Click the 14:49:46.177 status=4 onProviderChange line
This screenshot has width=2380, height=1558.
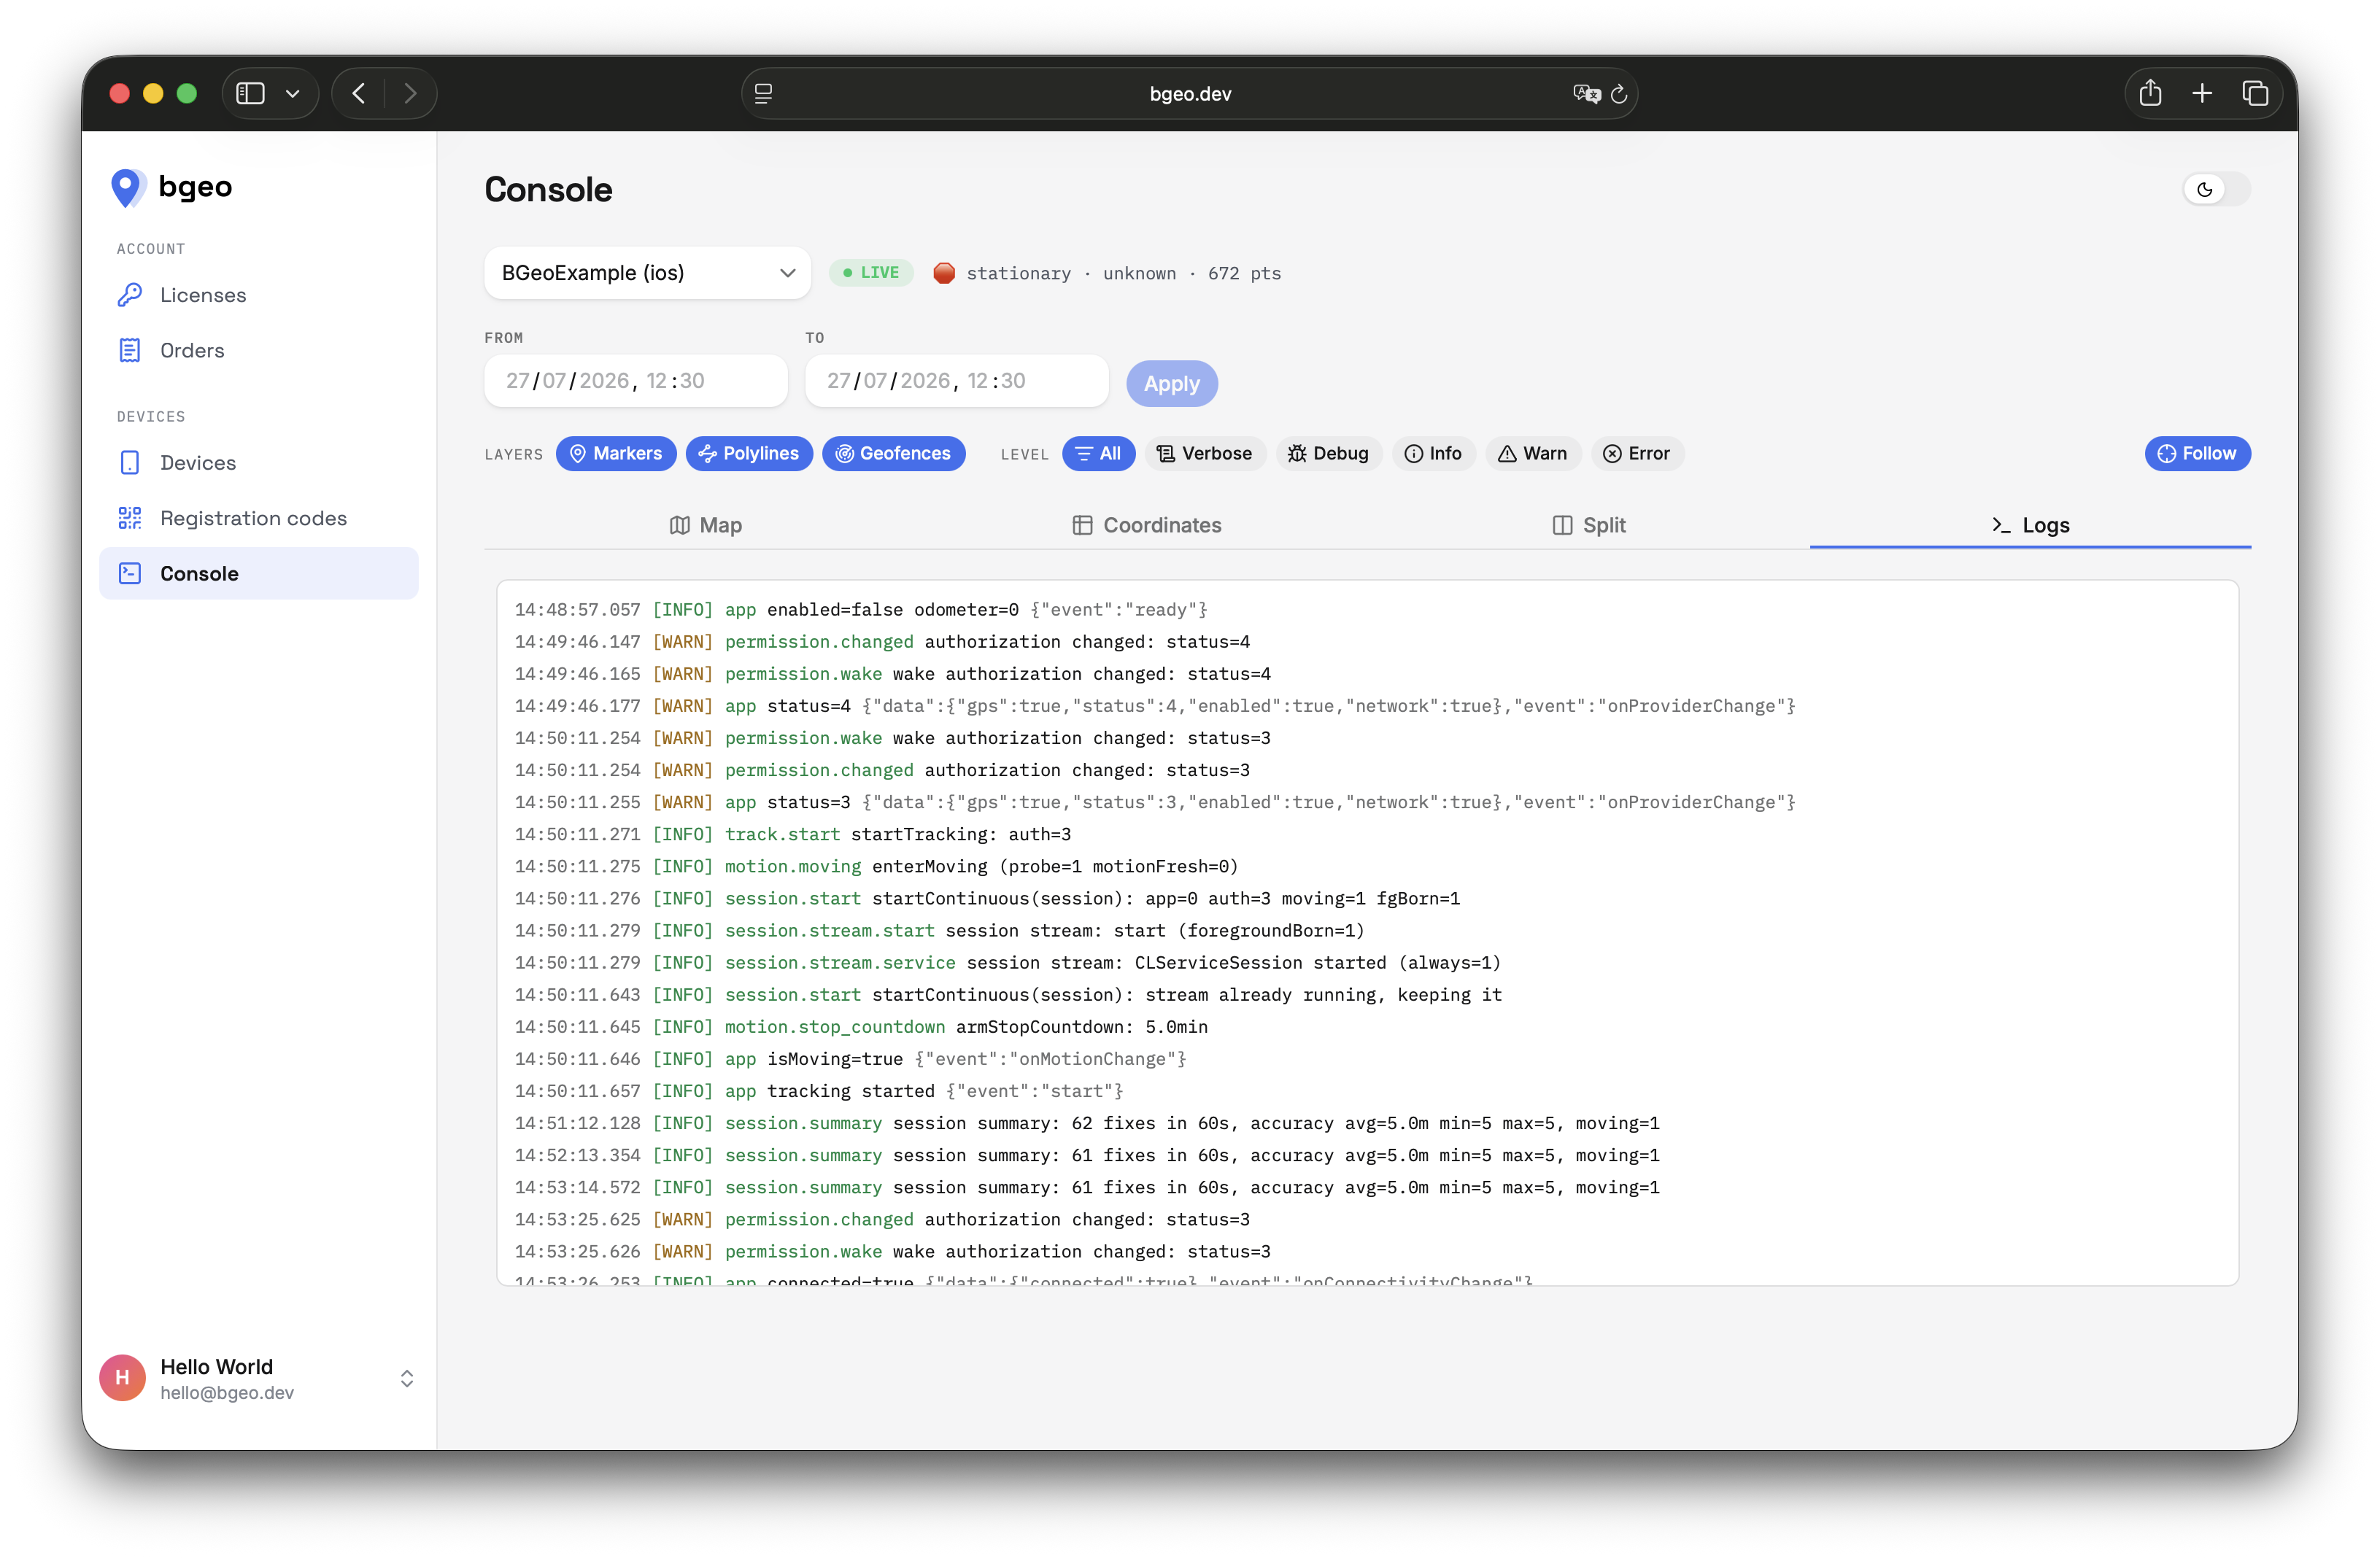(x=1155, y=706)
